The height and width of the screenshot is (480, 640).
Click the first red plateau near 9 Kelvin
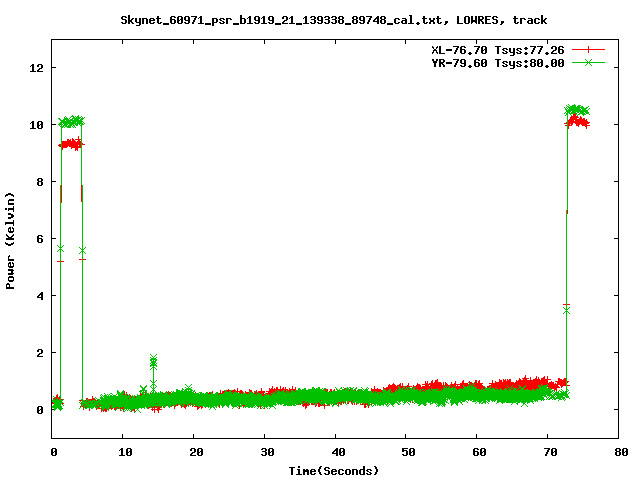point(71,144)
